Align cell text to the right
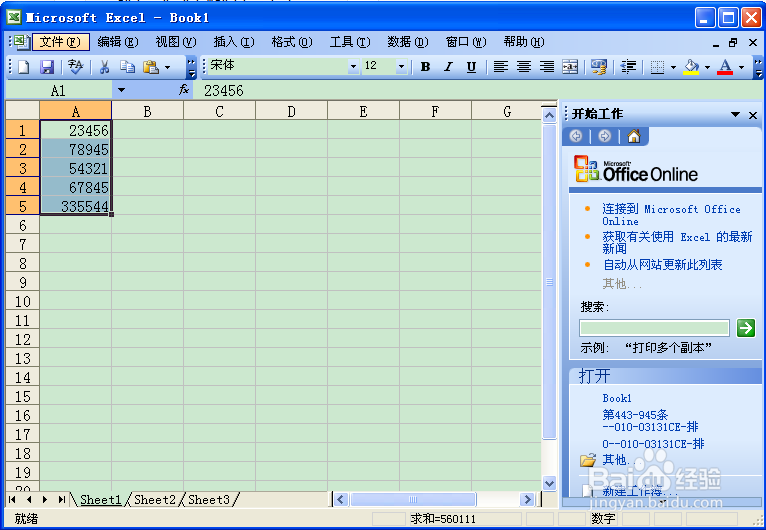The width and height of the screenshot is (766, 530). coord(547,67)
